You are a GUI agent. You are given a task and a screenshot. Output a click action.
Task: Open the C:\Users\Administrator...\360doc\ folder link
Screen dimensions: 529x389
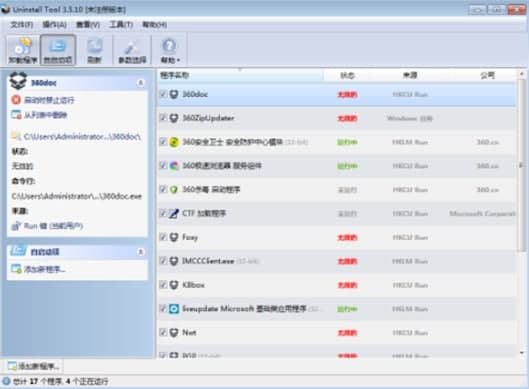click(82, 136)
